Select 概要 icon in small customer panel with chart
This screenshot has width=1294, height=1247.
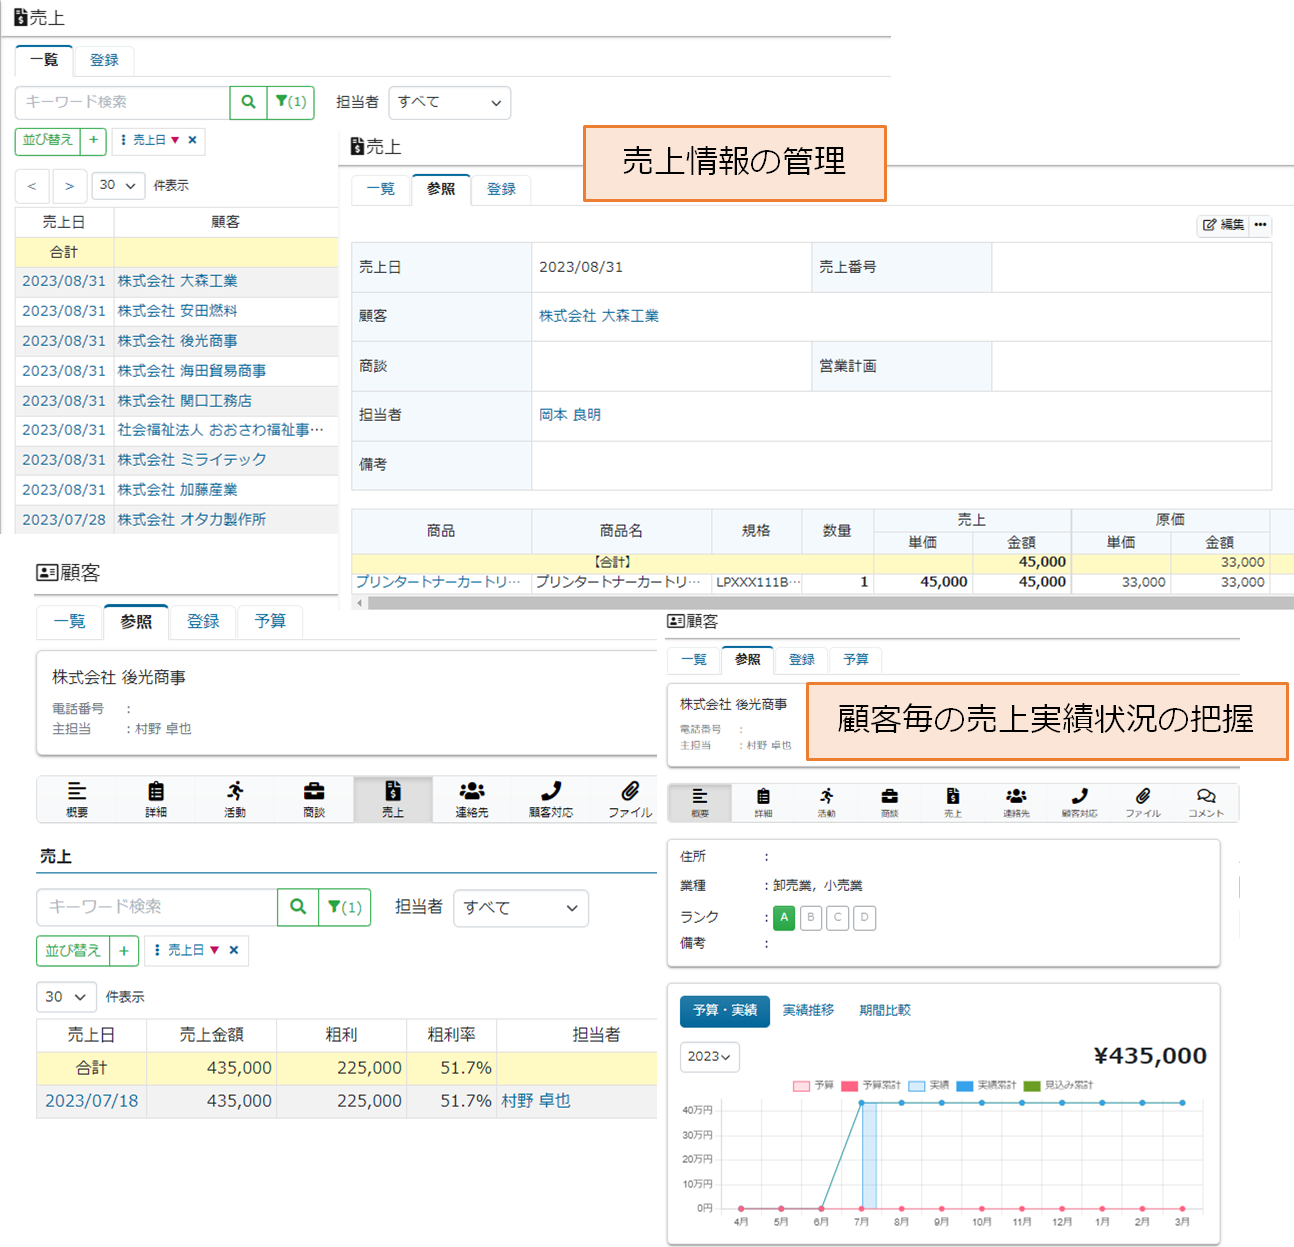coord(700,802)
